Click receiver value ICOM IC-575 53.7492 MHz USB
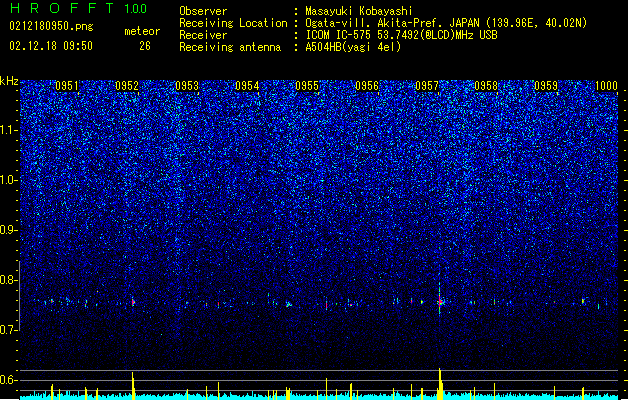 click(x=401, y=35)
